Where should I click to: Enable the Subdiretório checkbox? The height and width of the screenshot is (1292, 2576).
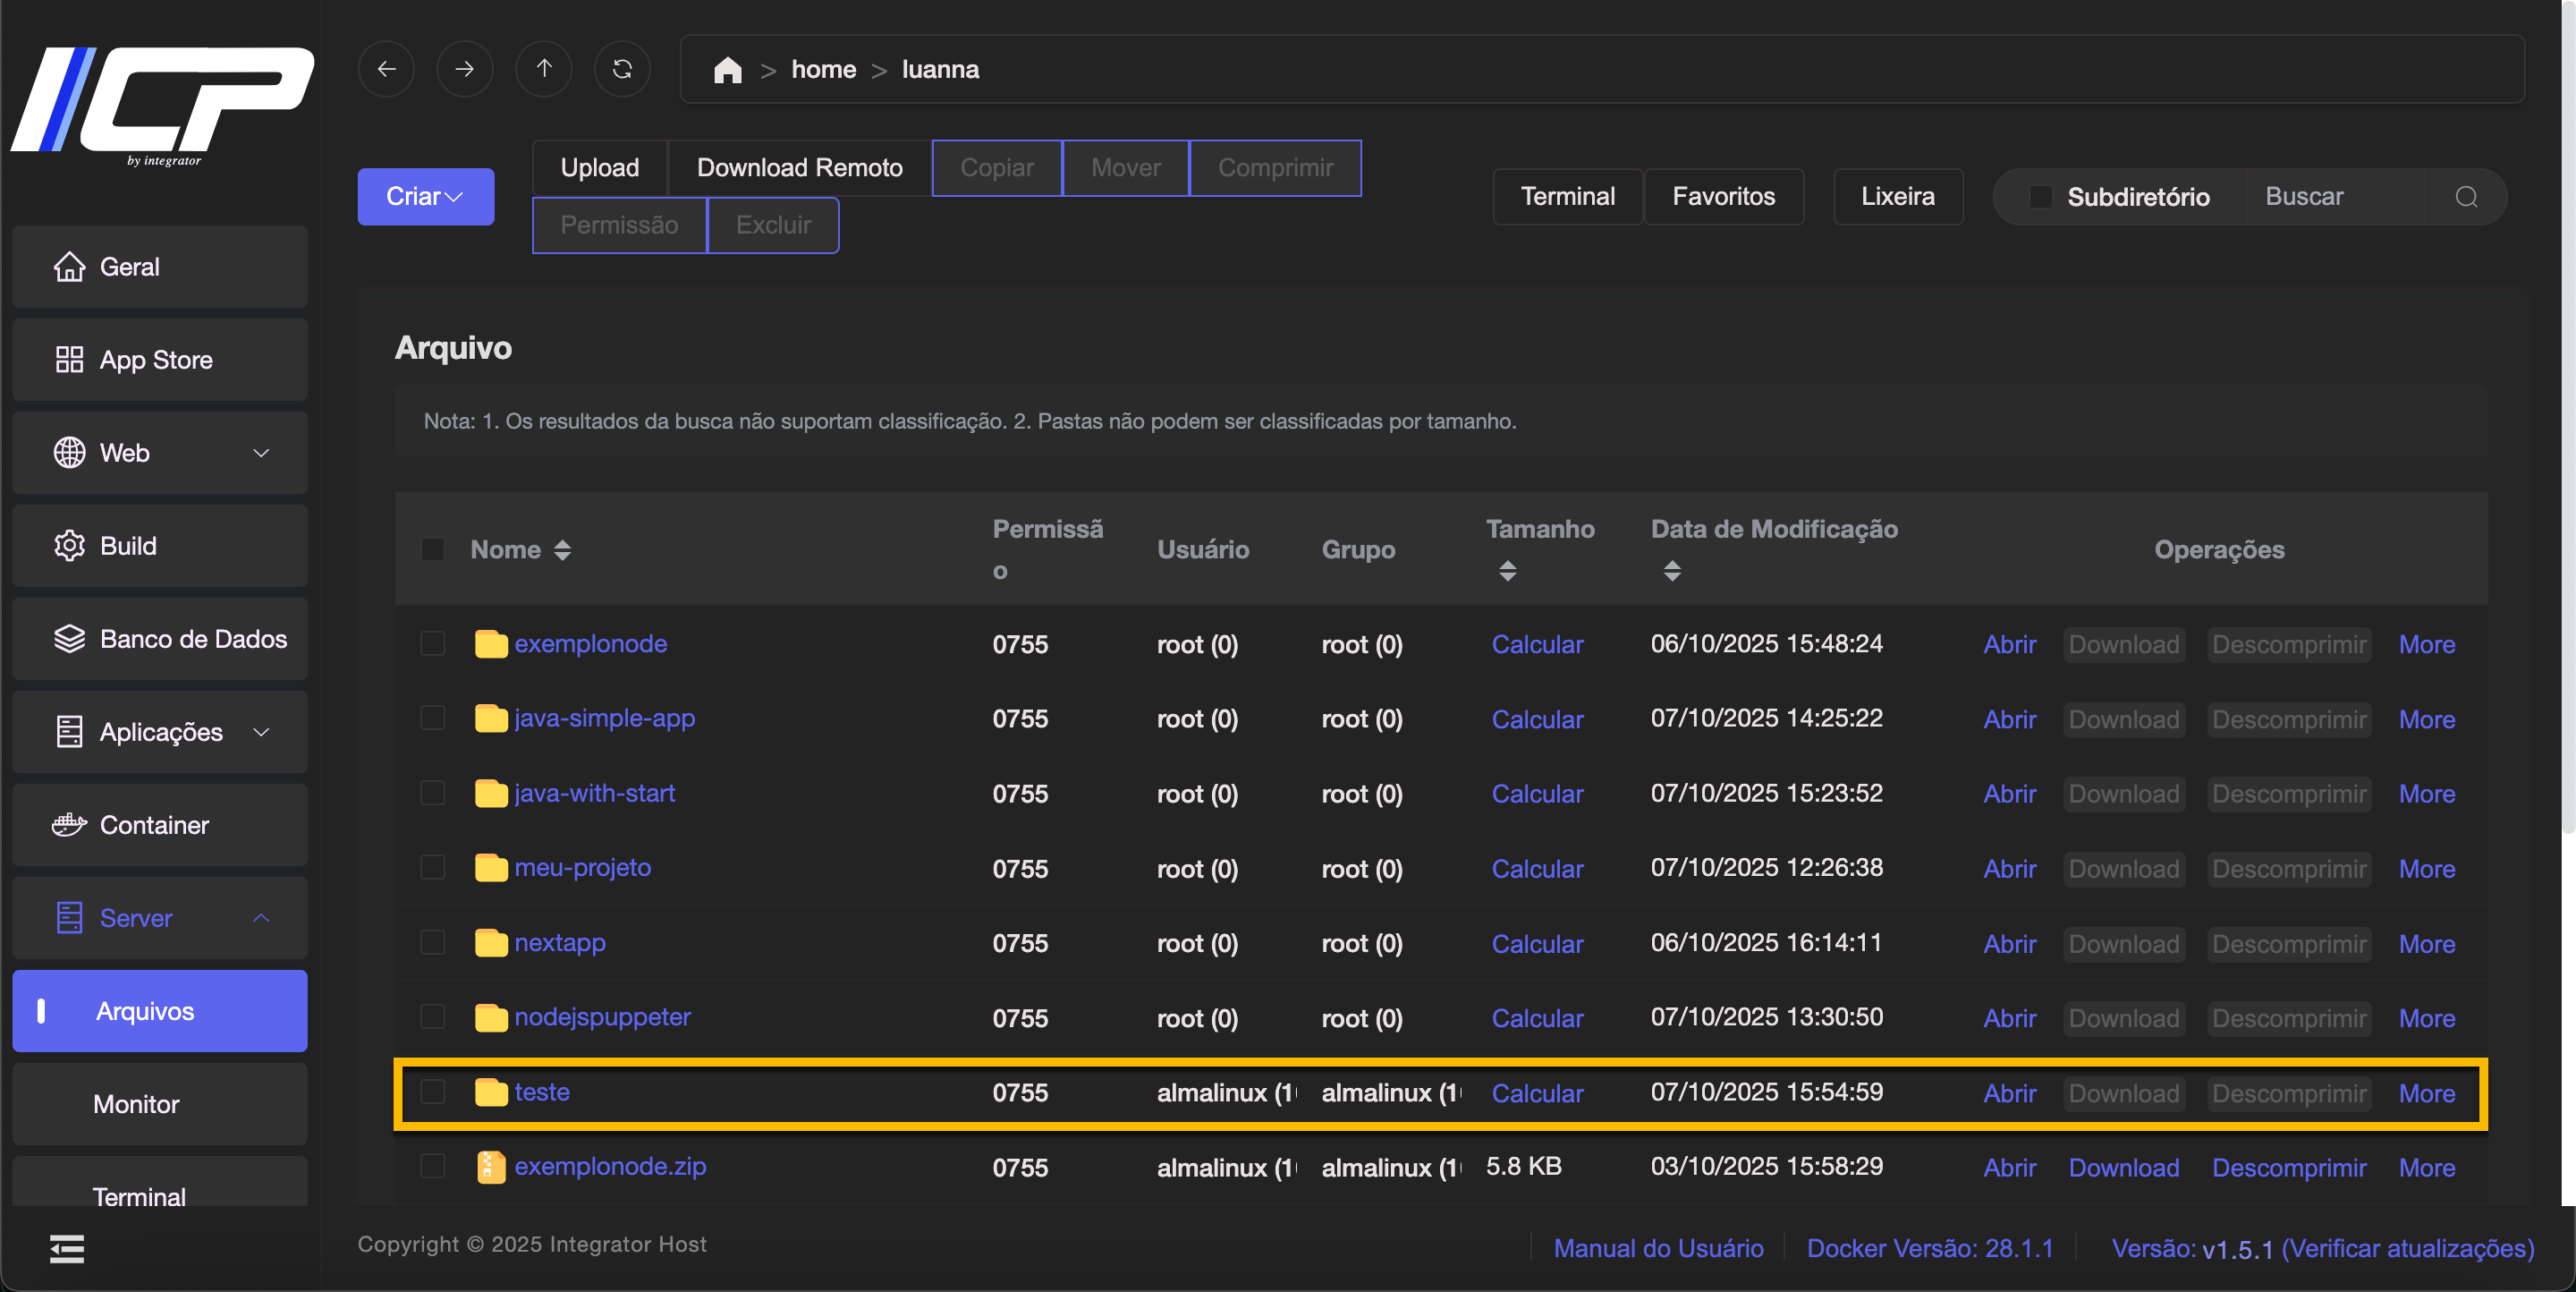[2040, 197]
